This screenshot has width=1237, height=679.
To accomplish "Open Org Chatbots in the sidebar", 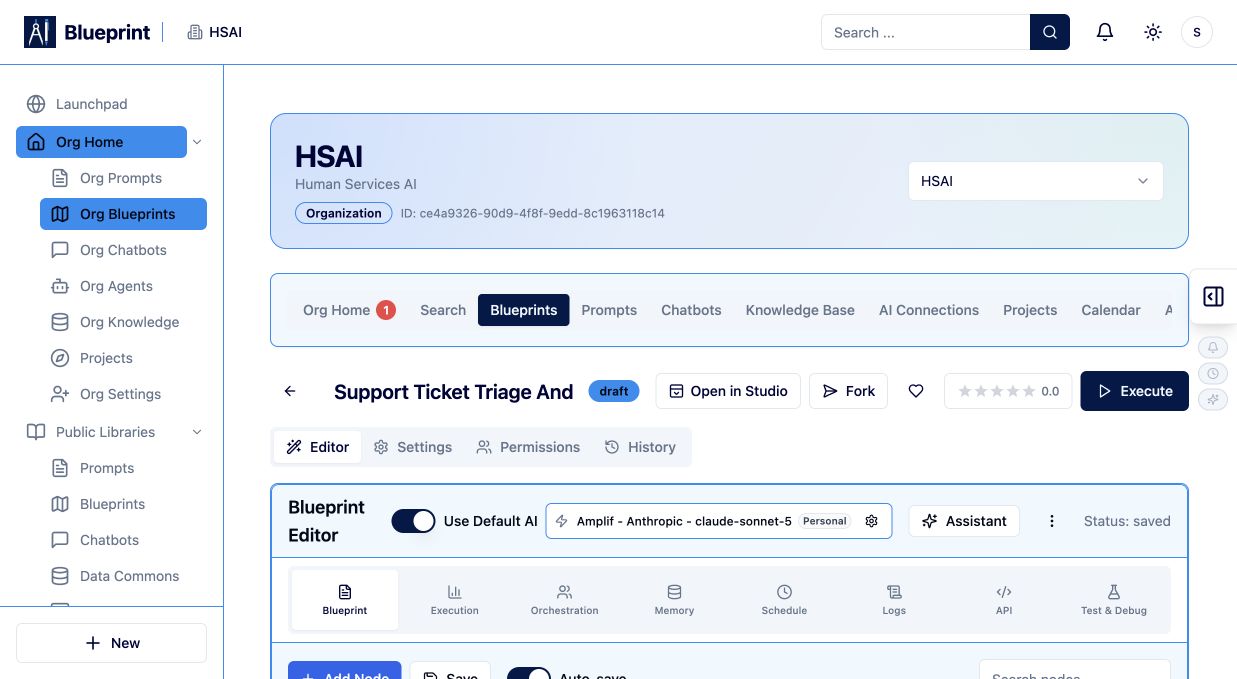I will click(123, 250).
